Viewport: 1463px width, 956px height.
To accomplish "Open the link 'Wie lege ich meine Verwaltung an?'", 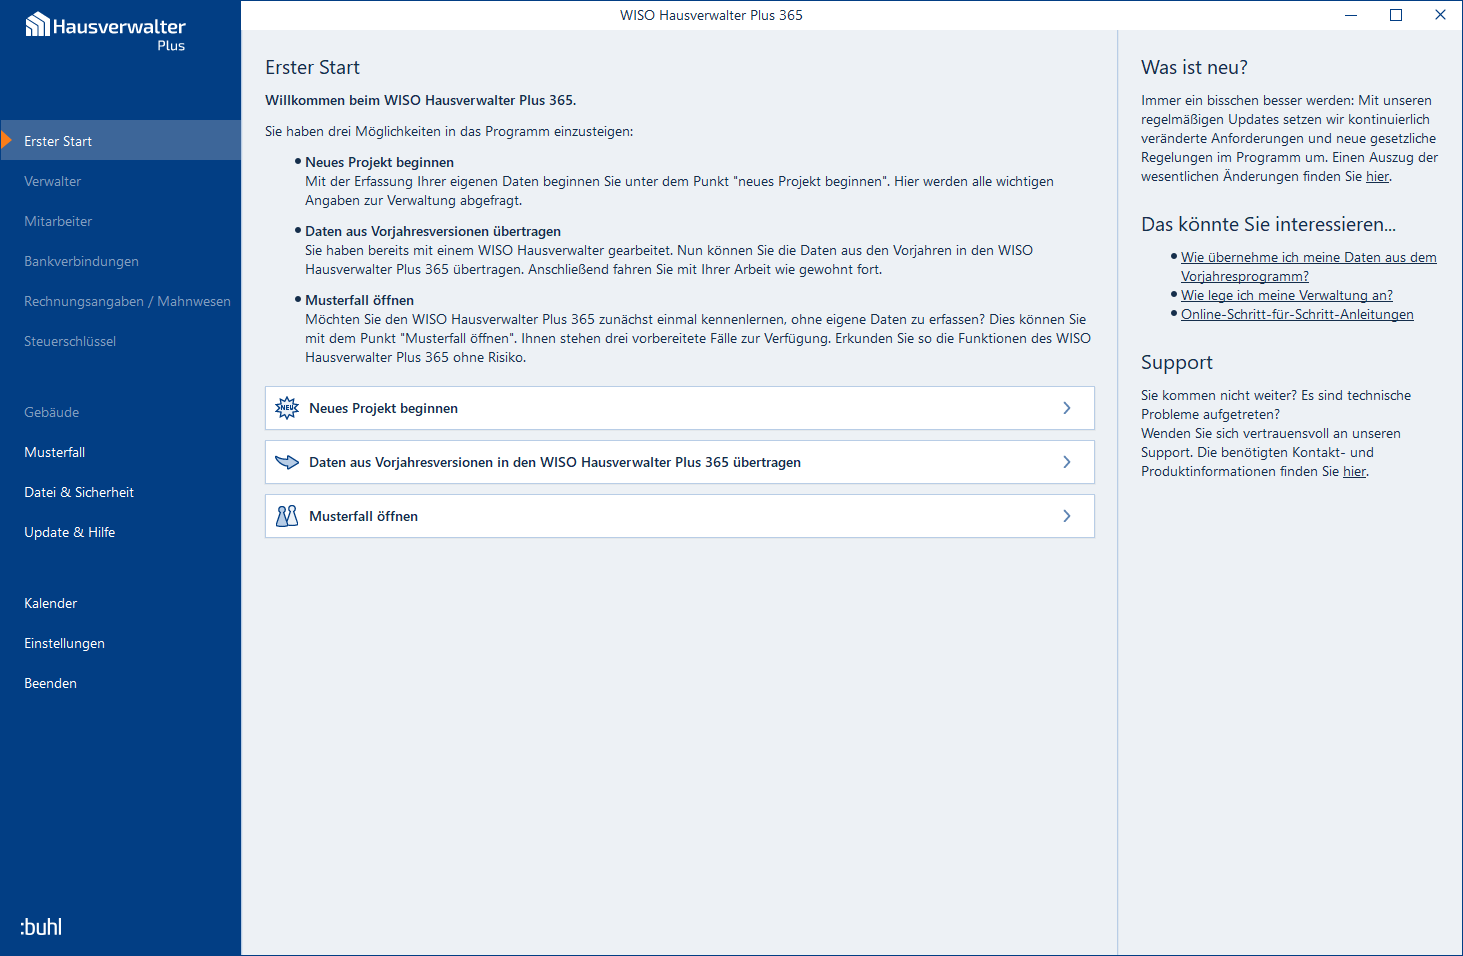I will click(1286, 295).
